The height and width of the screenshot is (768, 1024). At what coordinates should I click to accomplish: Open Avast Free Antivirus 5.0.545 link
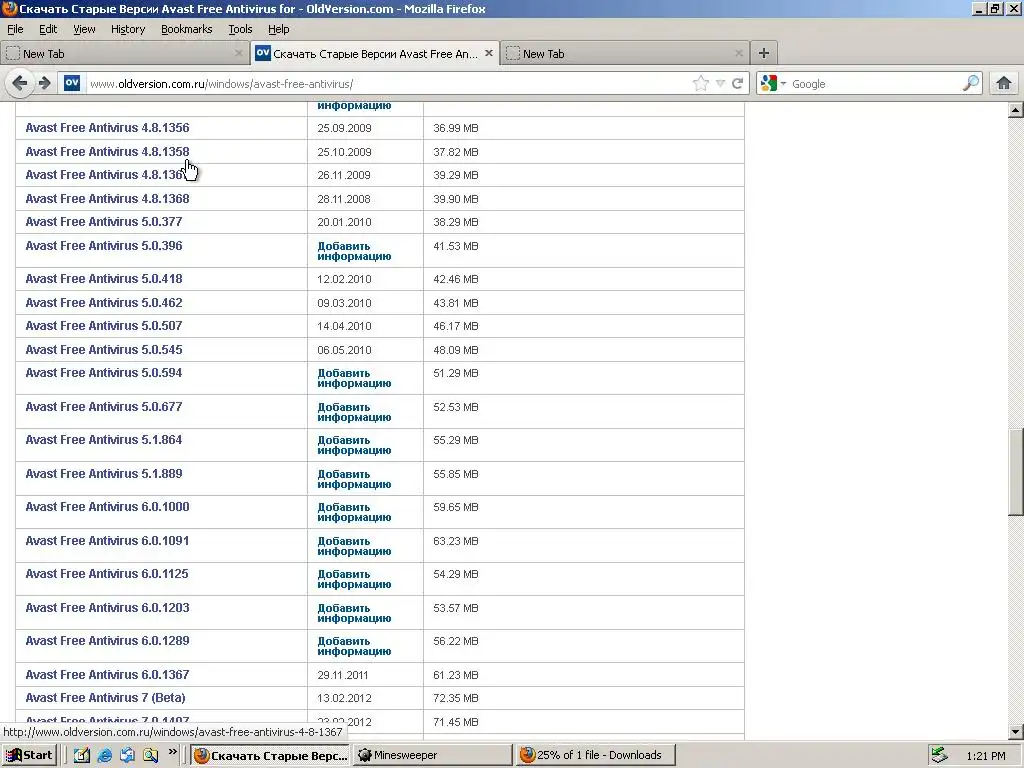tap(104, 350)
